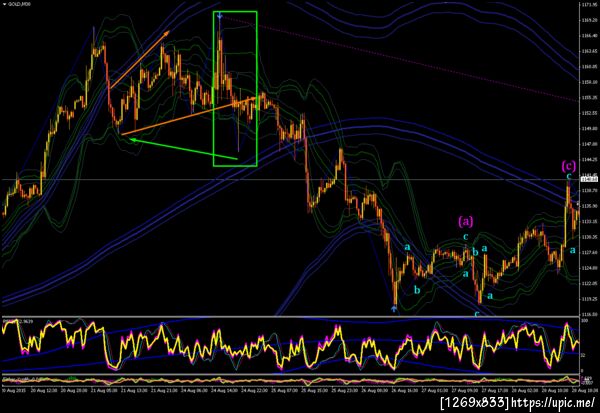Select the cyan b label below wave (a)

[x=475, y=252]
